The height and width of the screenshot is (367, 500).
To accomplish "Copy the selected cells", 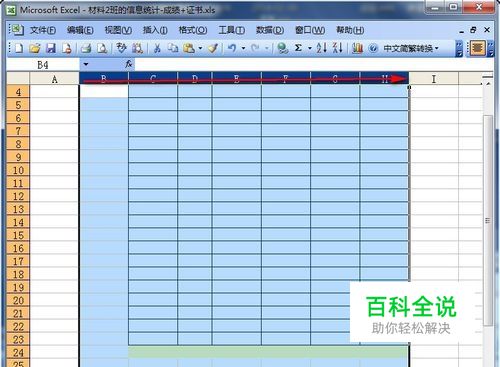I will pos(173,48).
